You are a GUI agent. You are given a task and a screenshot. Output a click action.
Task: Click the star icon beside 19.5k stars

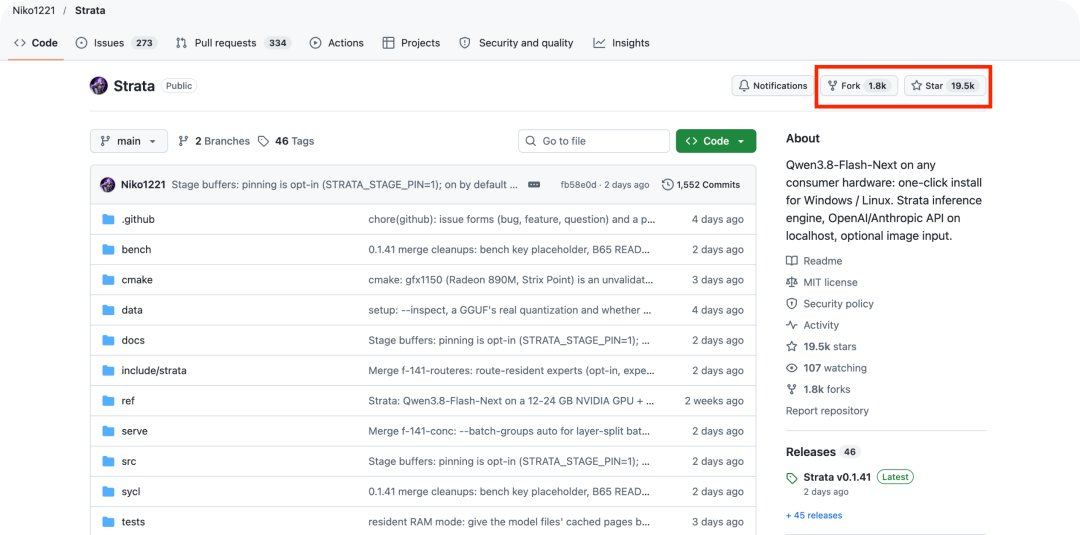pyautogui.click(x=792, y=346)
